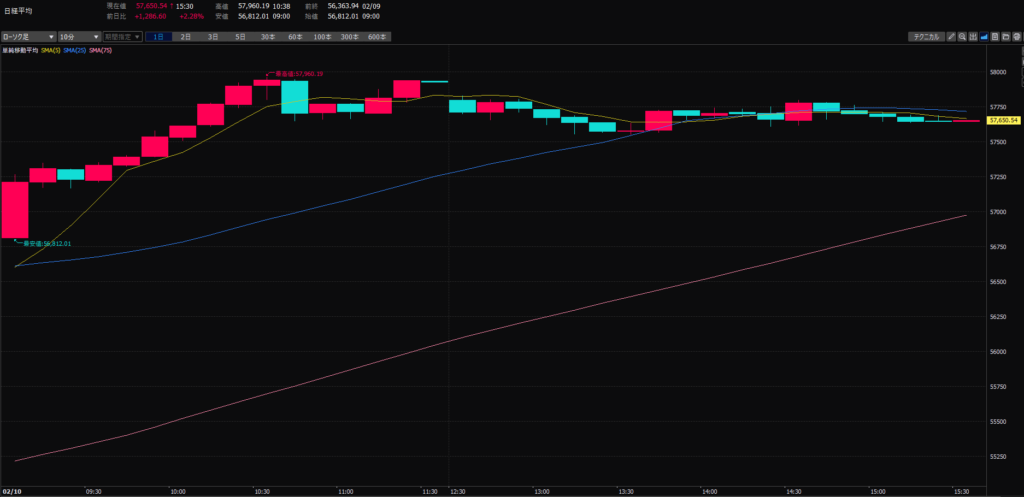The height and width of the screenshot is (497, 1024).
Task: Click the rightmost round toolbar icon
Action: [x=1017, y=37]
